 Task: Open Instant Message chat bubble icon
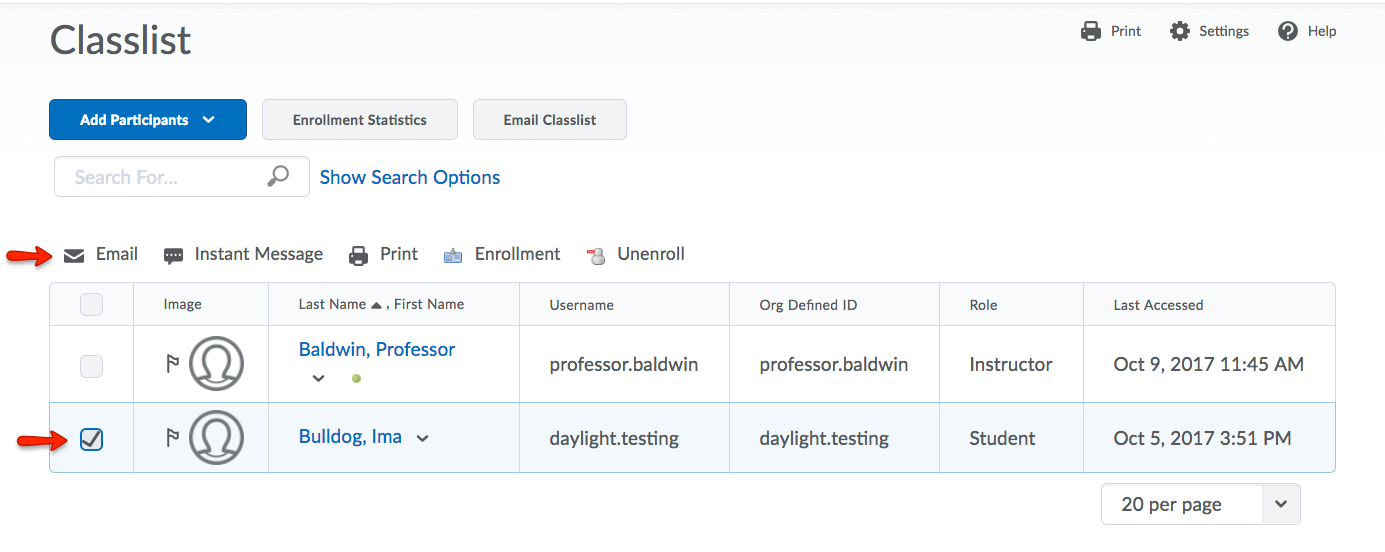tap(173, 255)
